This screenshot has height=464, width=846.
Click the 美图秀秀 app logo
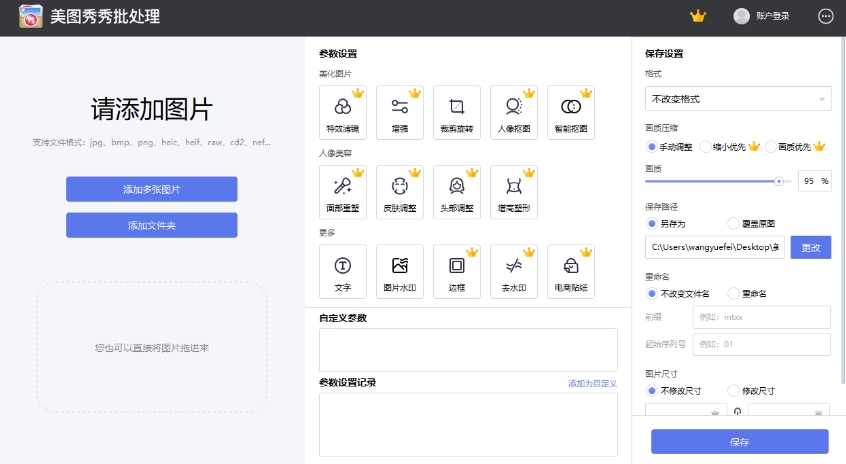pos(31,16)
